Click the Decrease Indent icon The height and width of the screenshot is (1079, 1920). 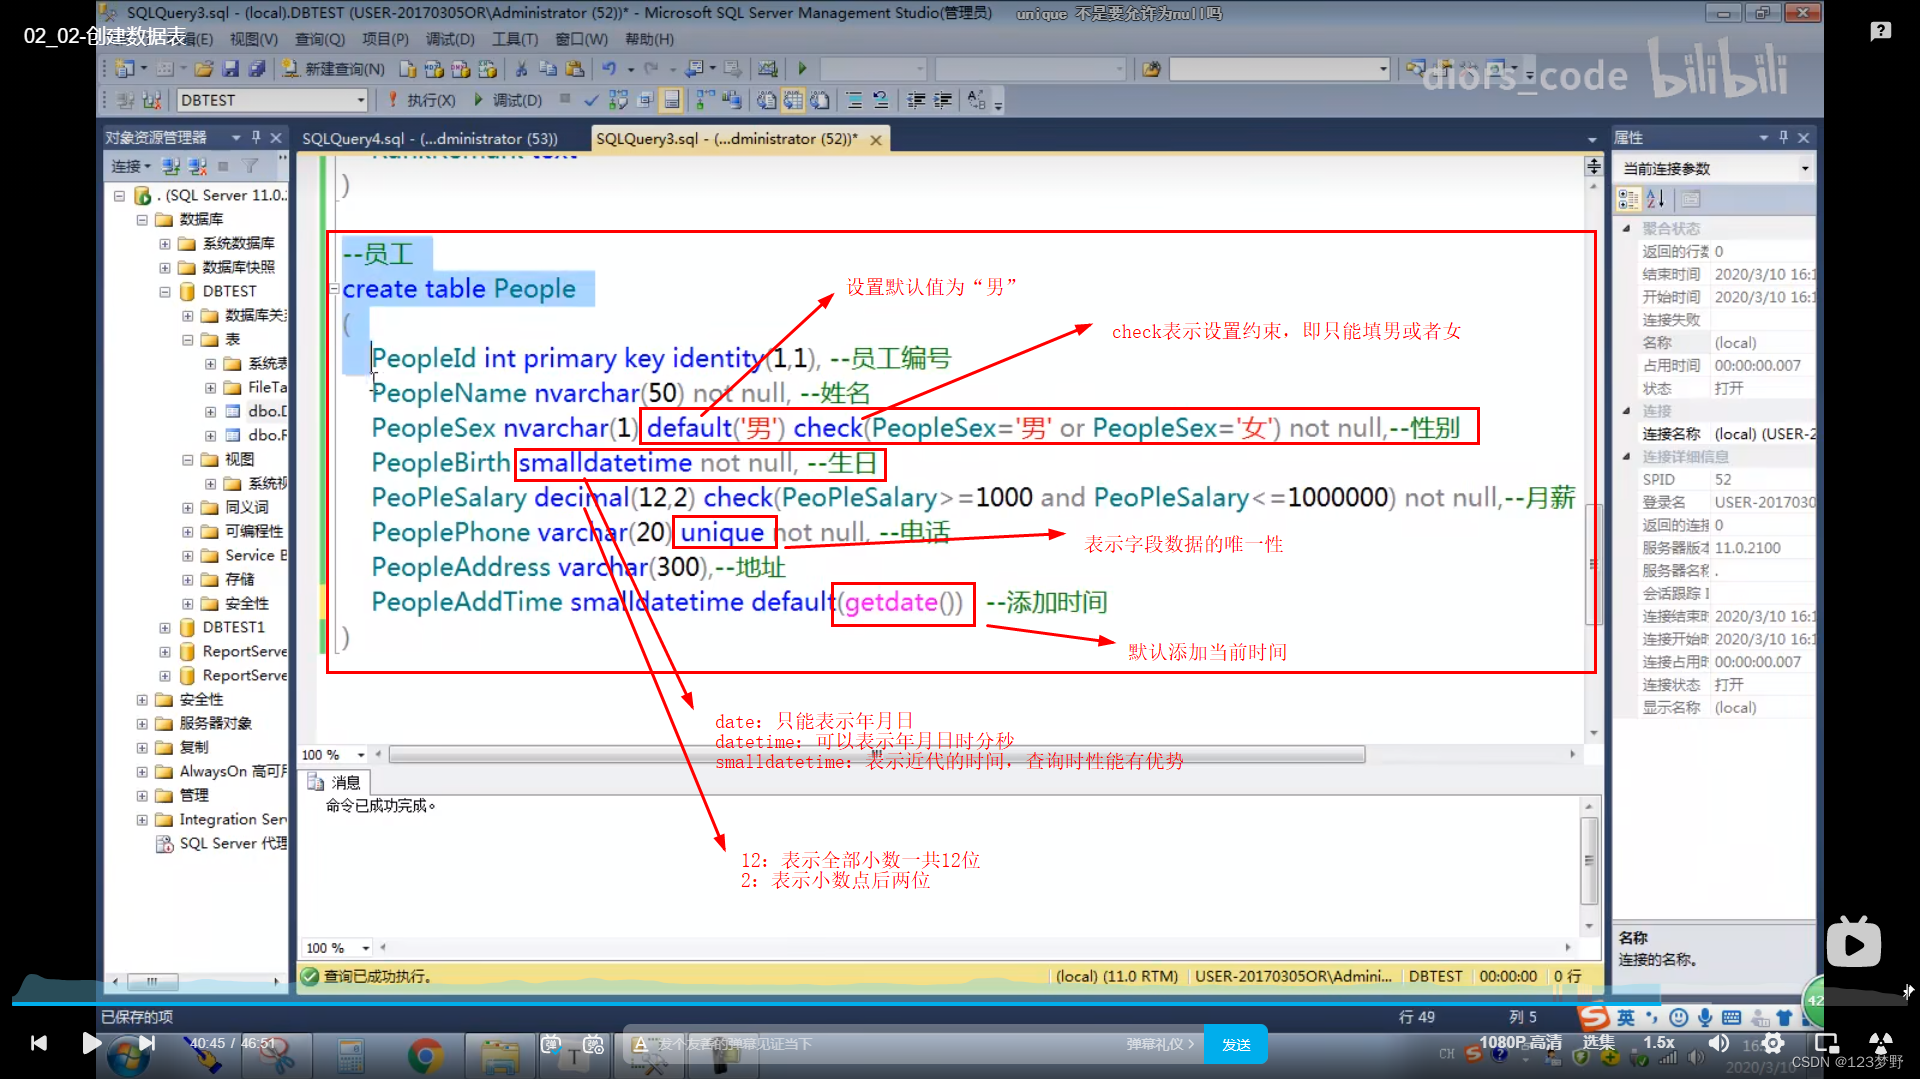click(x=916, y=100)
